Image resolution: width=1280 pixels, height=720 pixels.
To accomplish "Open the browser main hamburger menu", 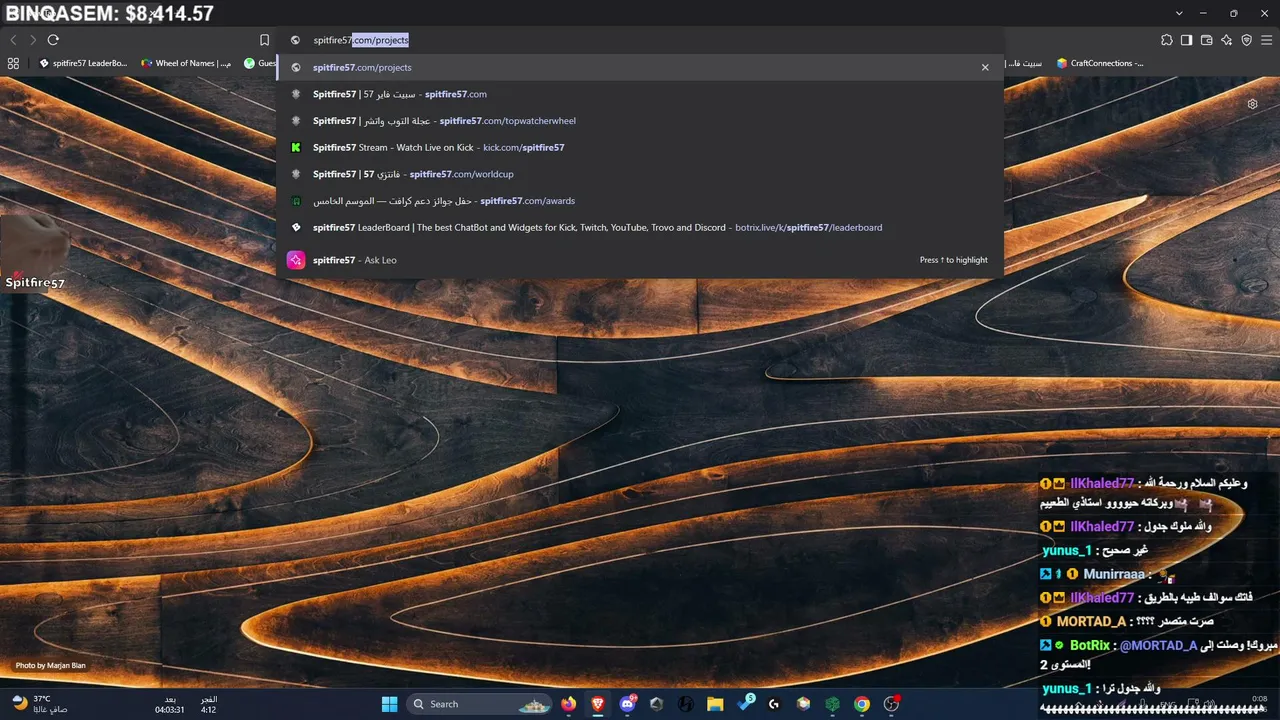I will coord(1266,40).
